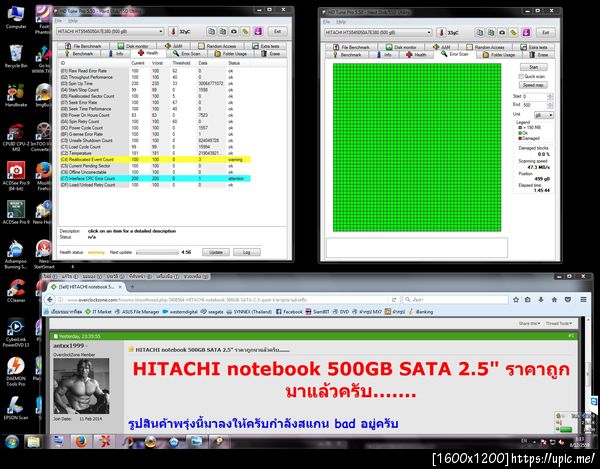Open Help menu in Error Scan window

(x=341, y=22)
